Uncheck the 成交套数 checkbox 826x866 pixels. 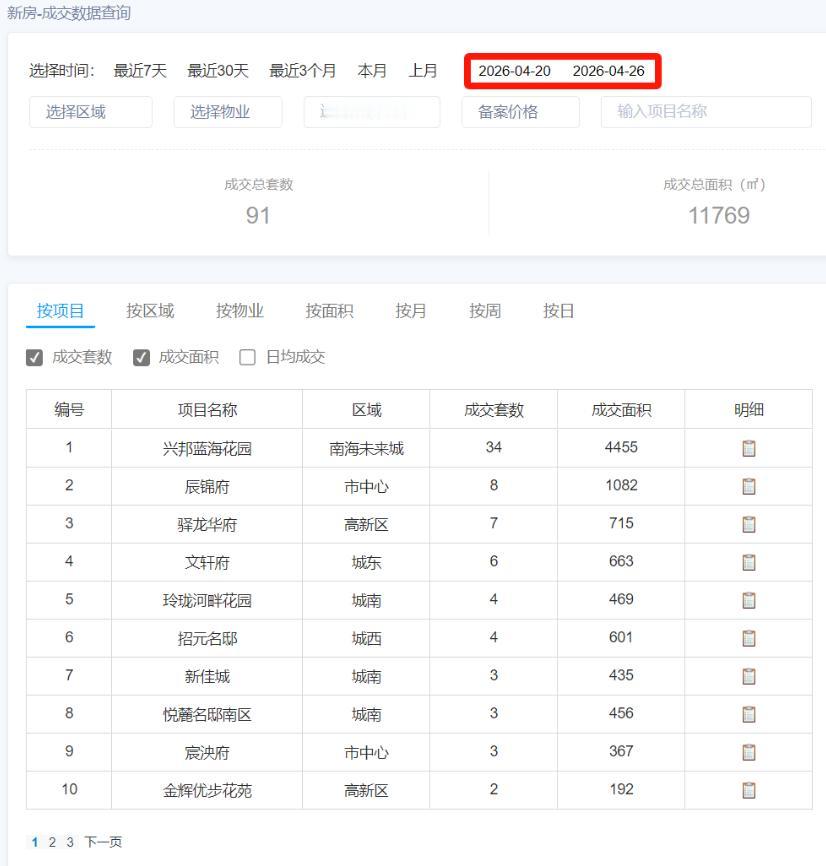(x=34, y=356)
